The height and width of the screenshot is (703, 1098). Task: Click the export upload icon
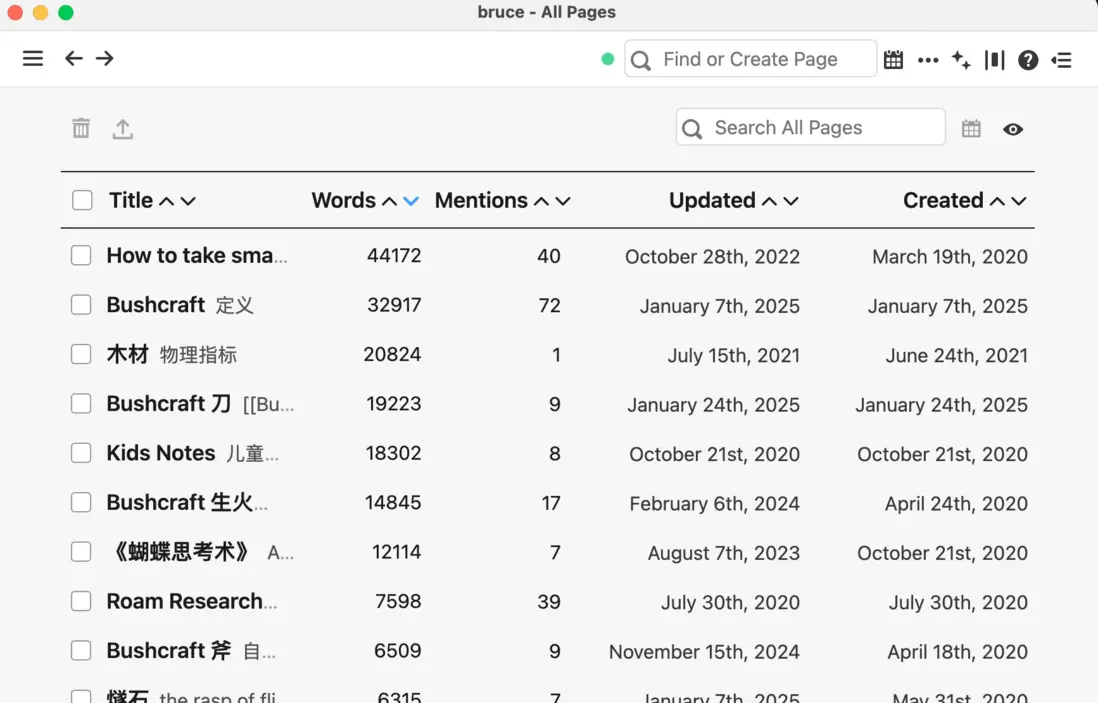coord(122,128)
